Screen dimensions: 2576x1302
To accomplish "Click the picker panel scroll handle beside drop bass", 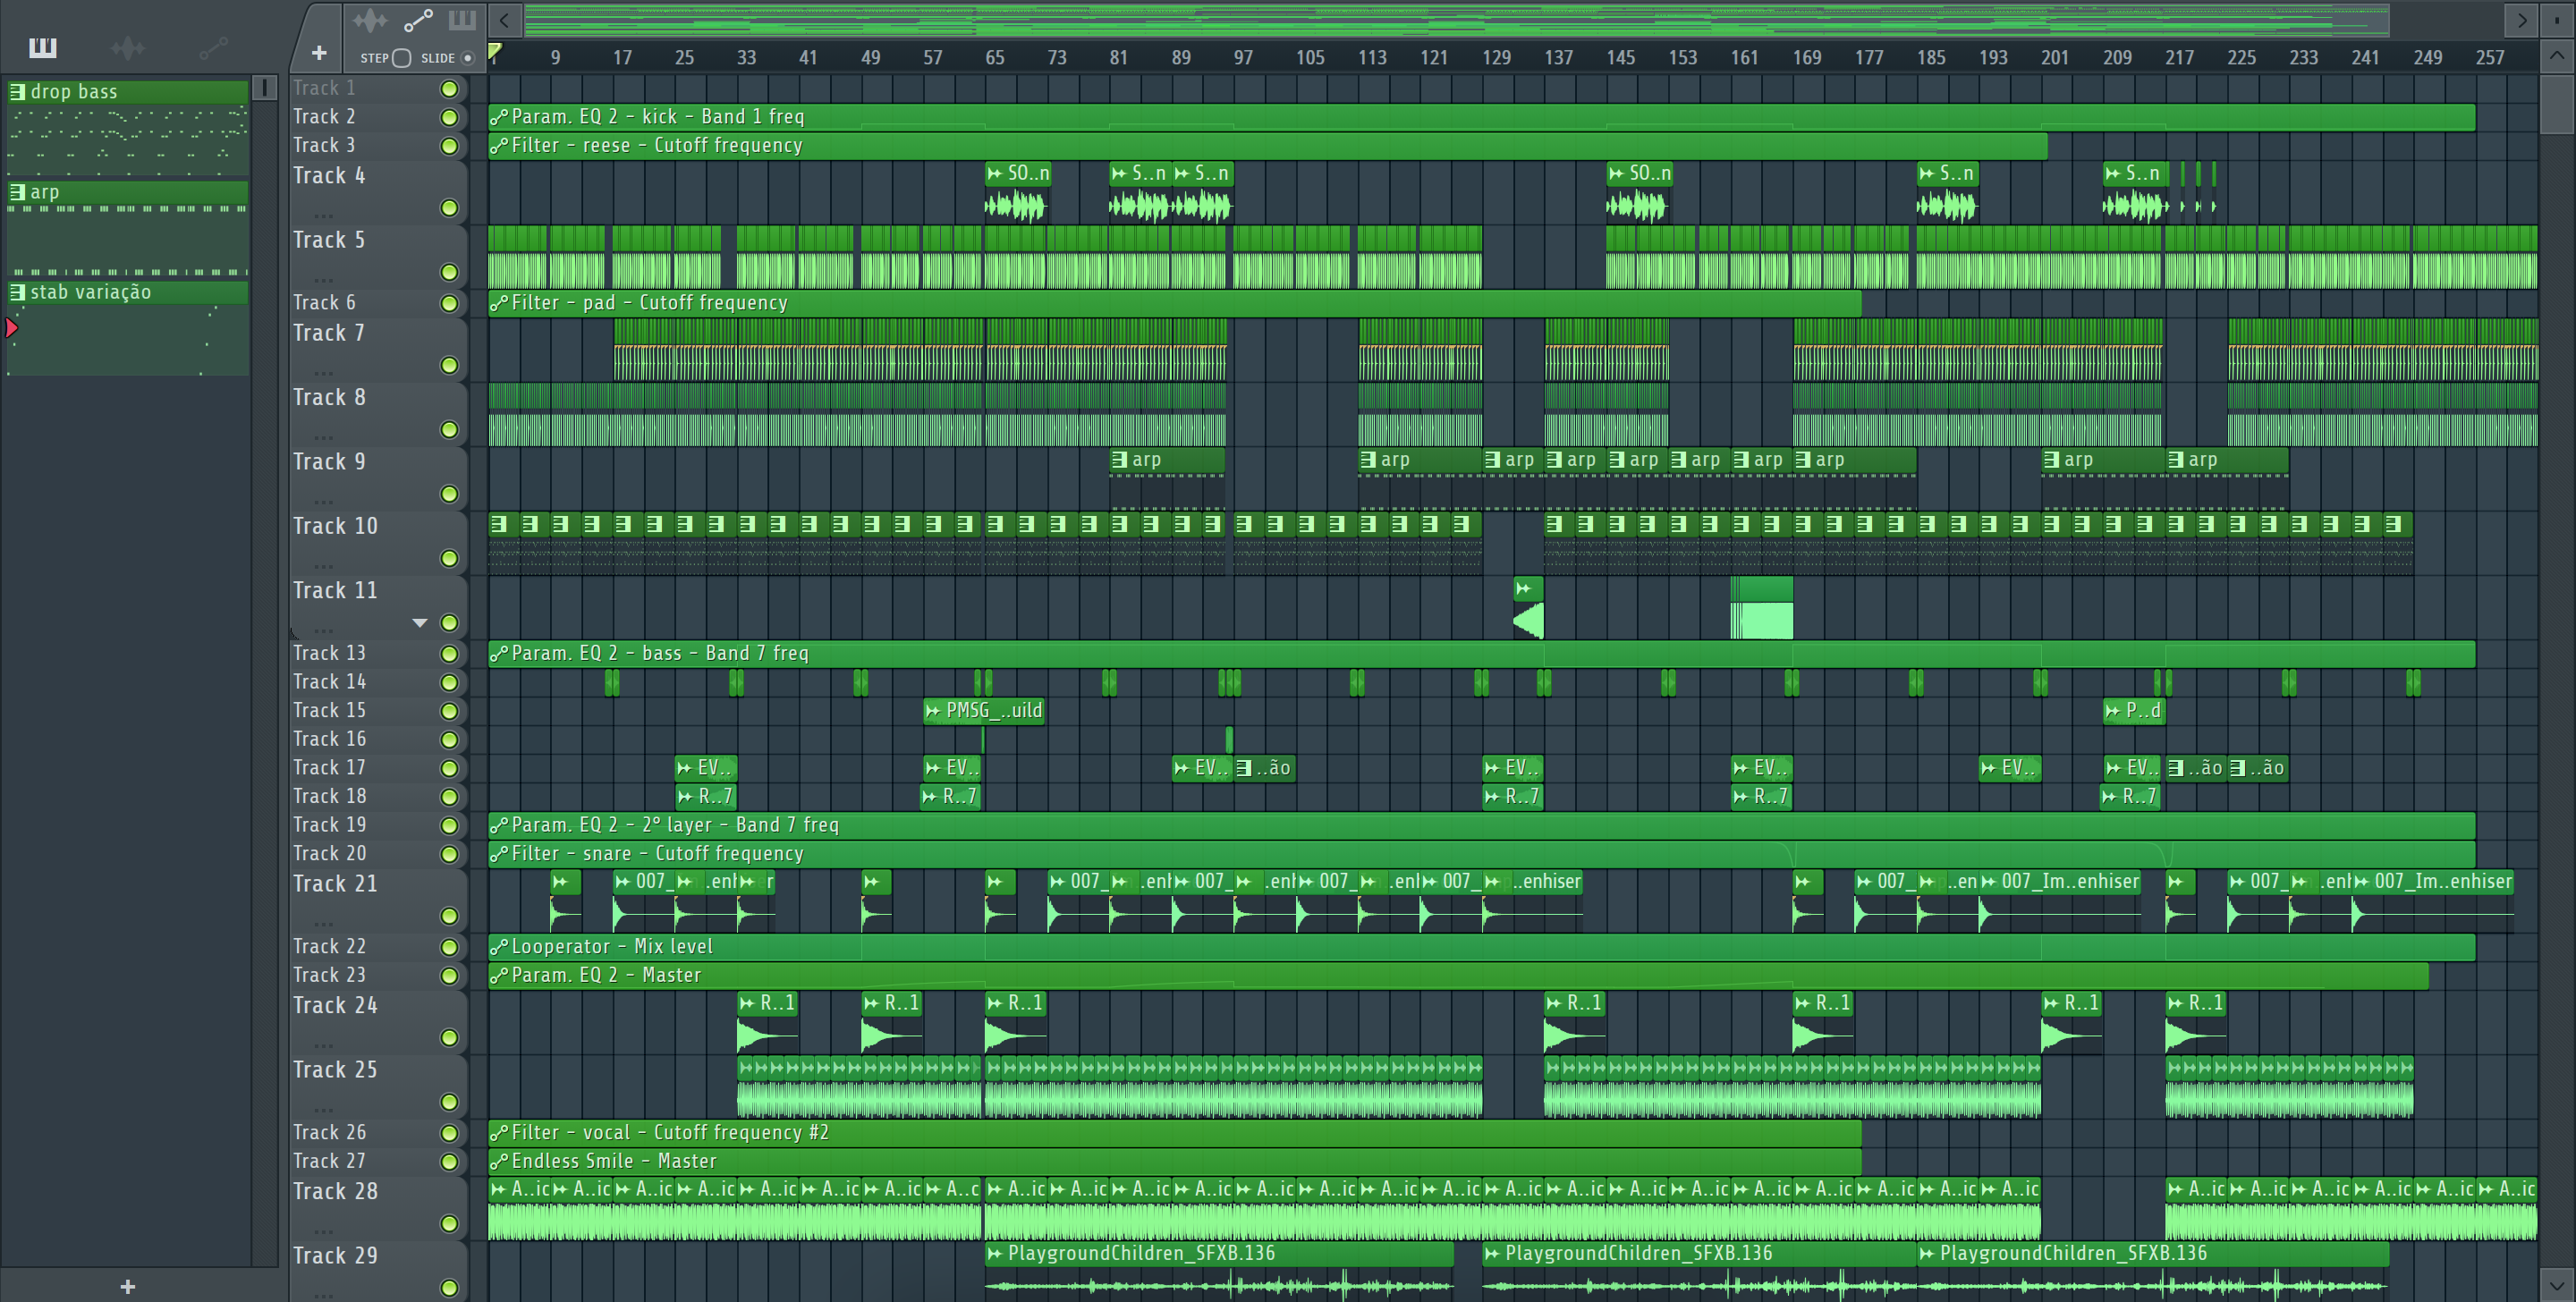I will click(265, 88).
